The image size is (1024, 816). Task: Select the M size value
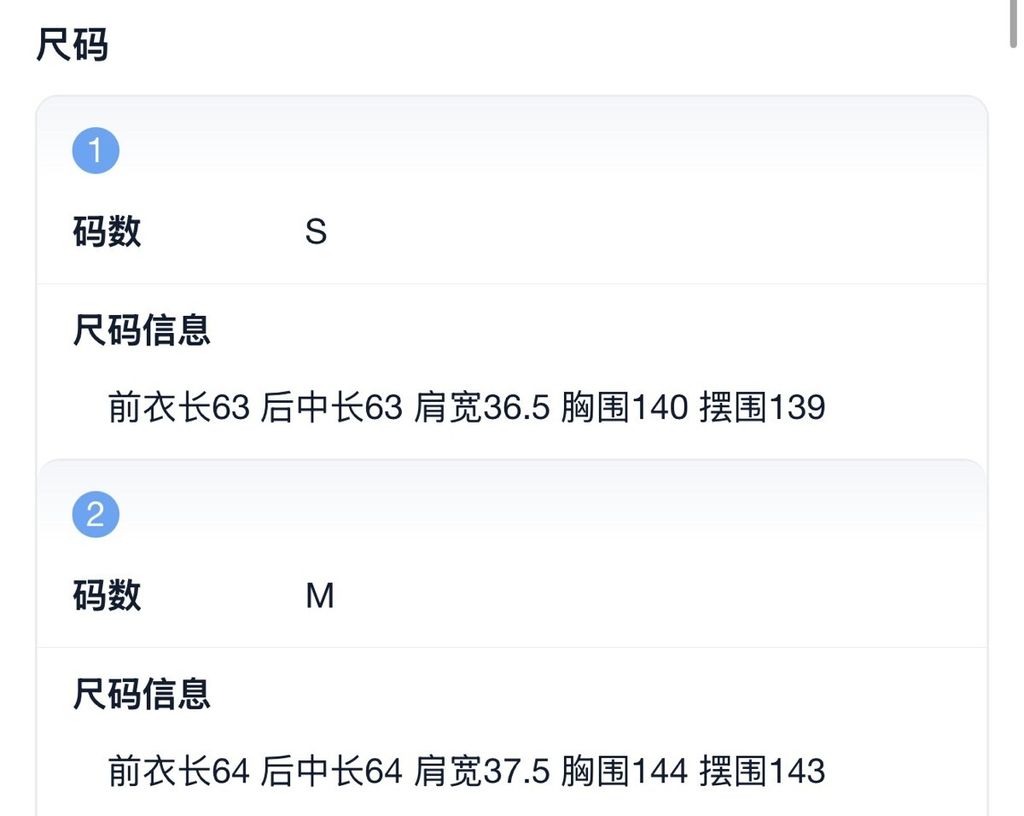pyautogui.click(x=319, y=597)
